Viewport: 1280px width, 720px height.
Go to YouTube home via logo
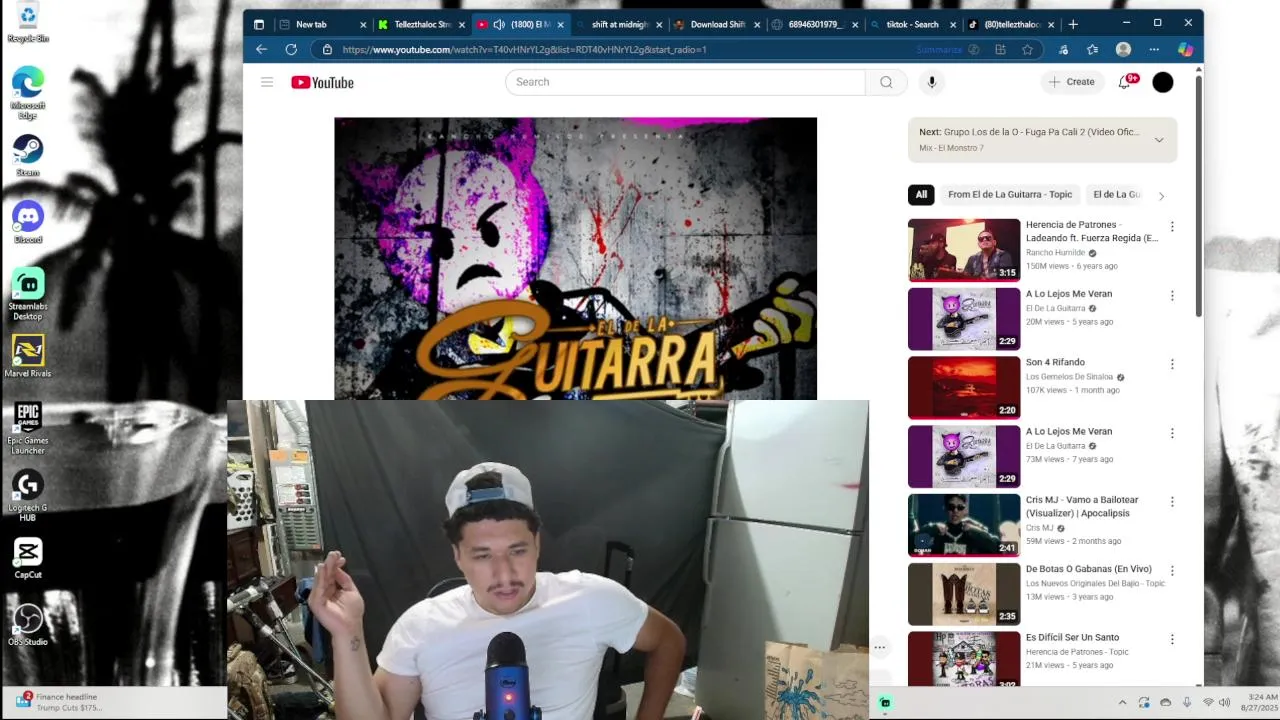pyautogui.click(x=322, y=82)
